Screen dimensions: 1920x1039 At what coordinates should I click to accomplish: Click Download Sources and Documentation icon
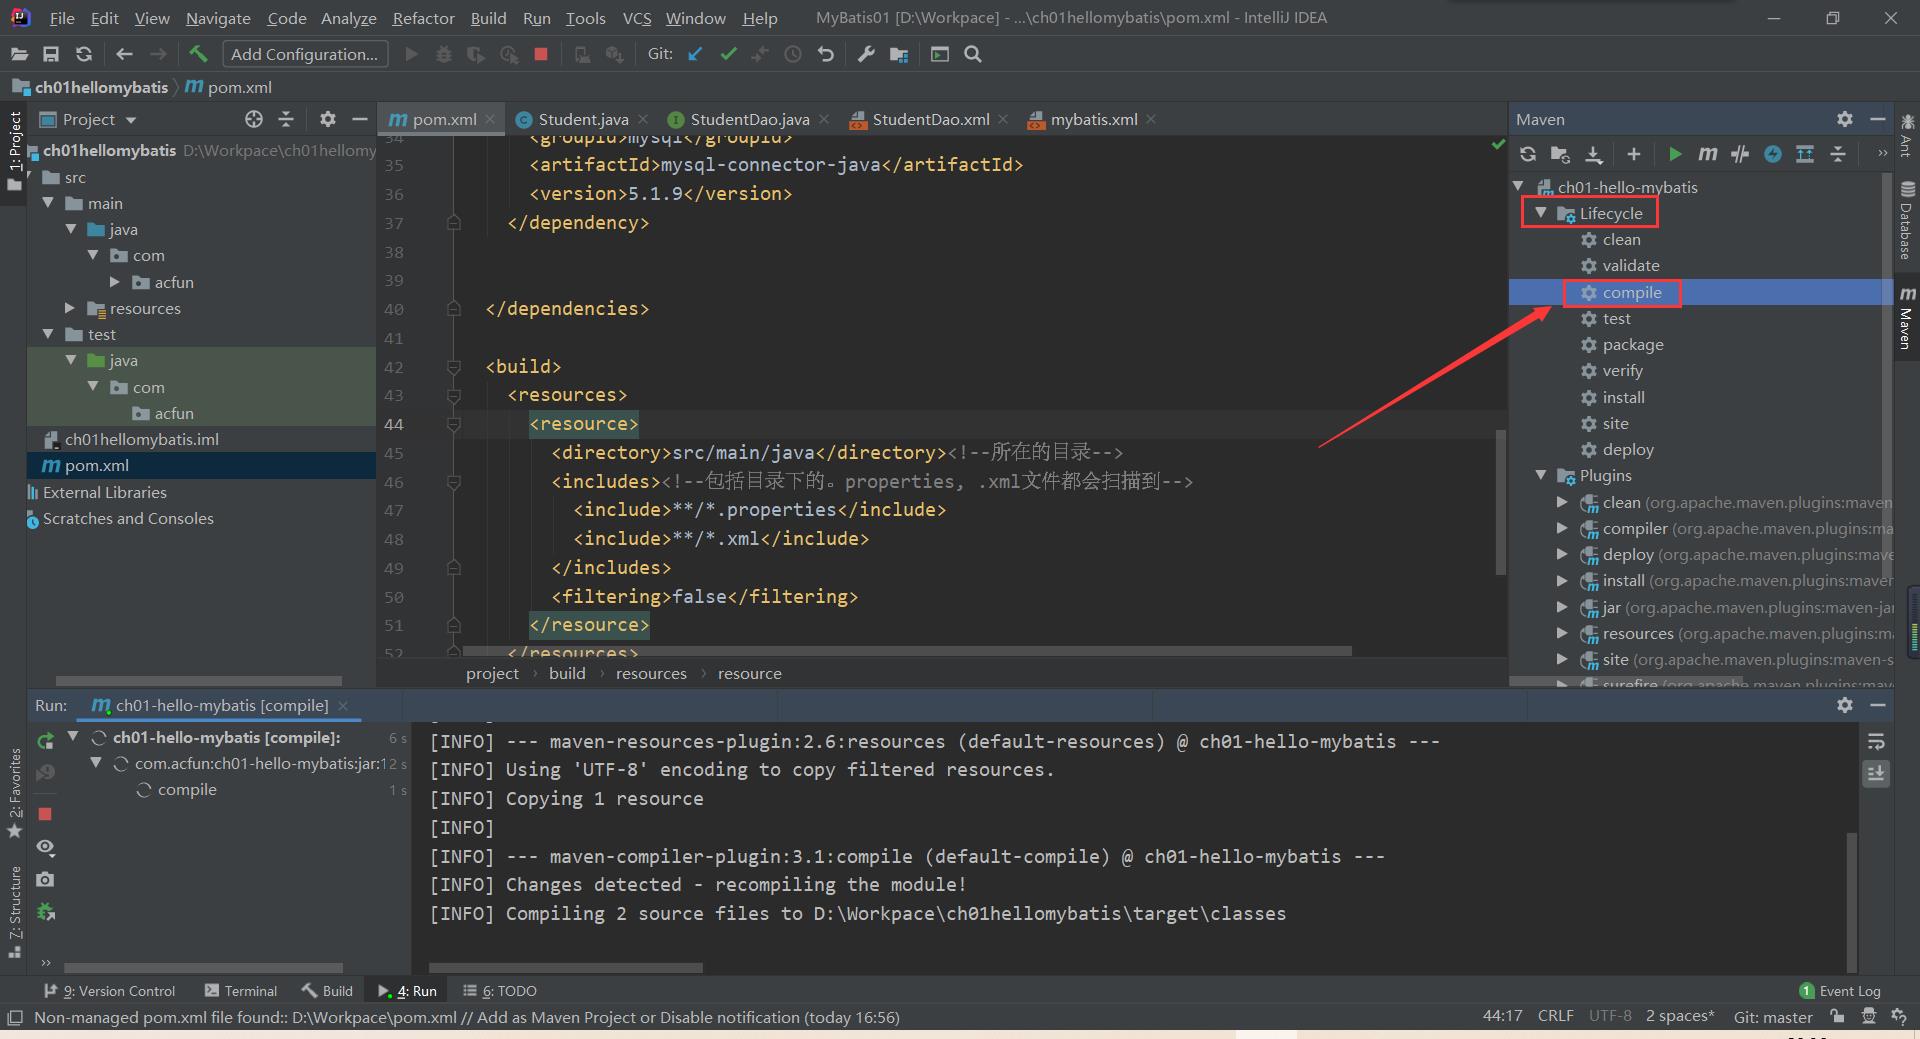click(1594, 154)
